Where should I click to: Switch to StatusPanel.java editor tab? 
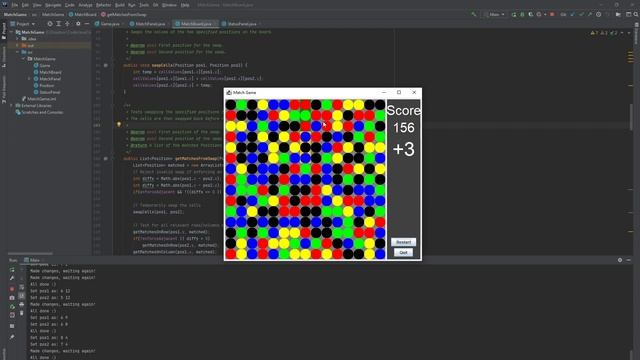242,24
